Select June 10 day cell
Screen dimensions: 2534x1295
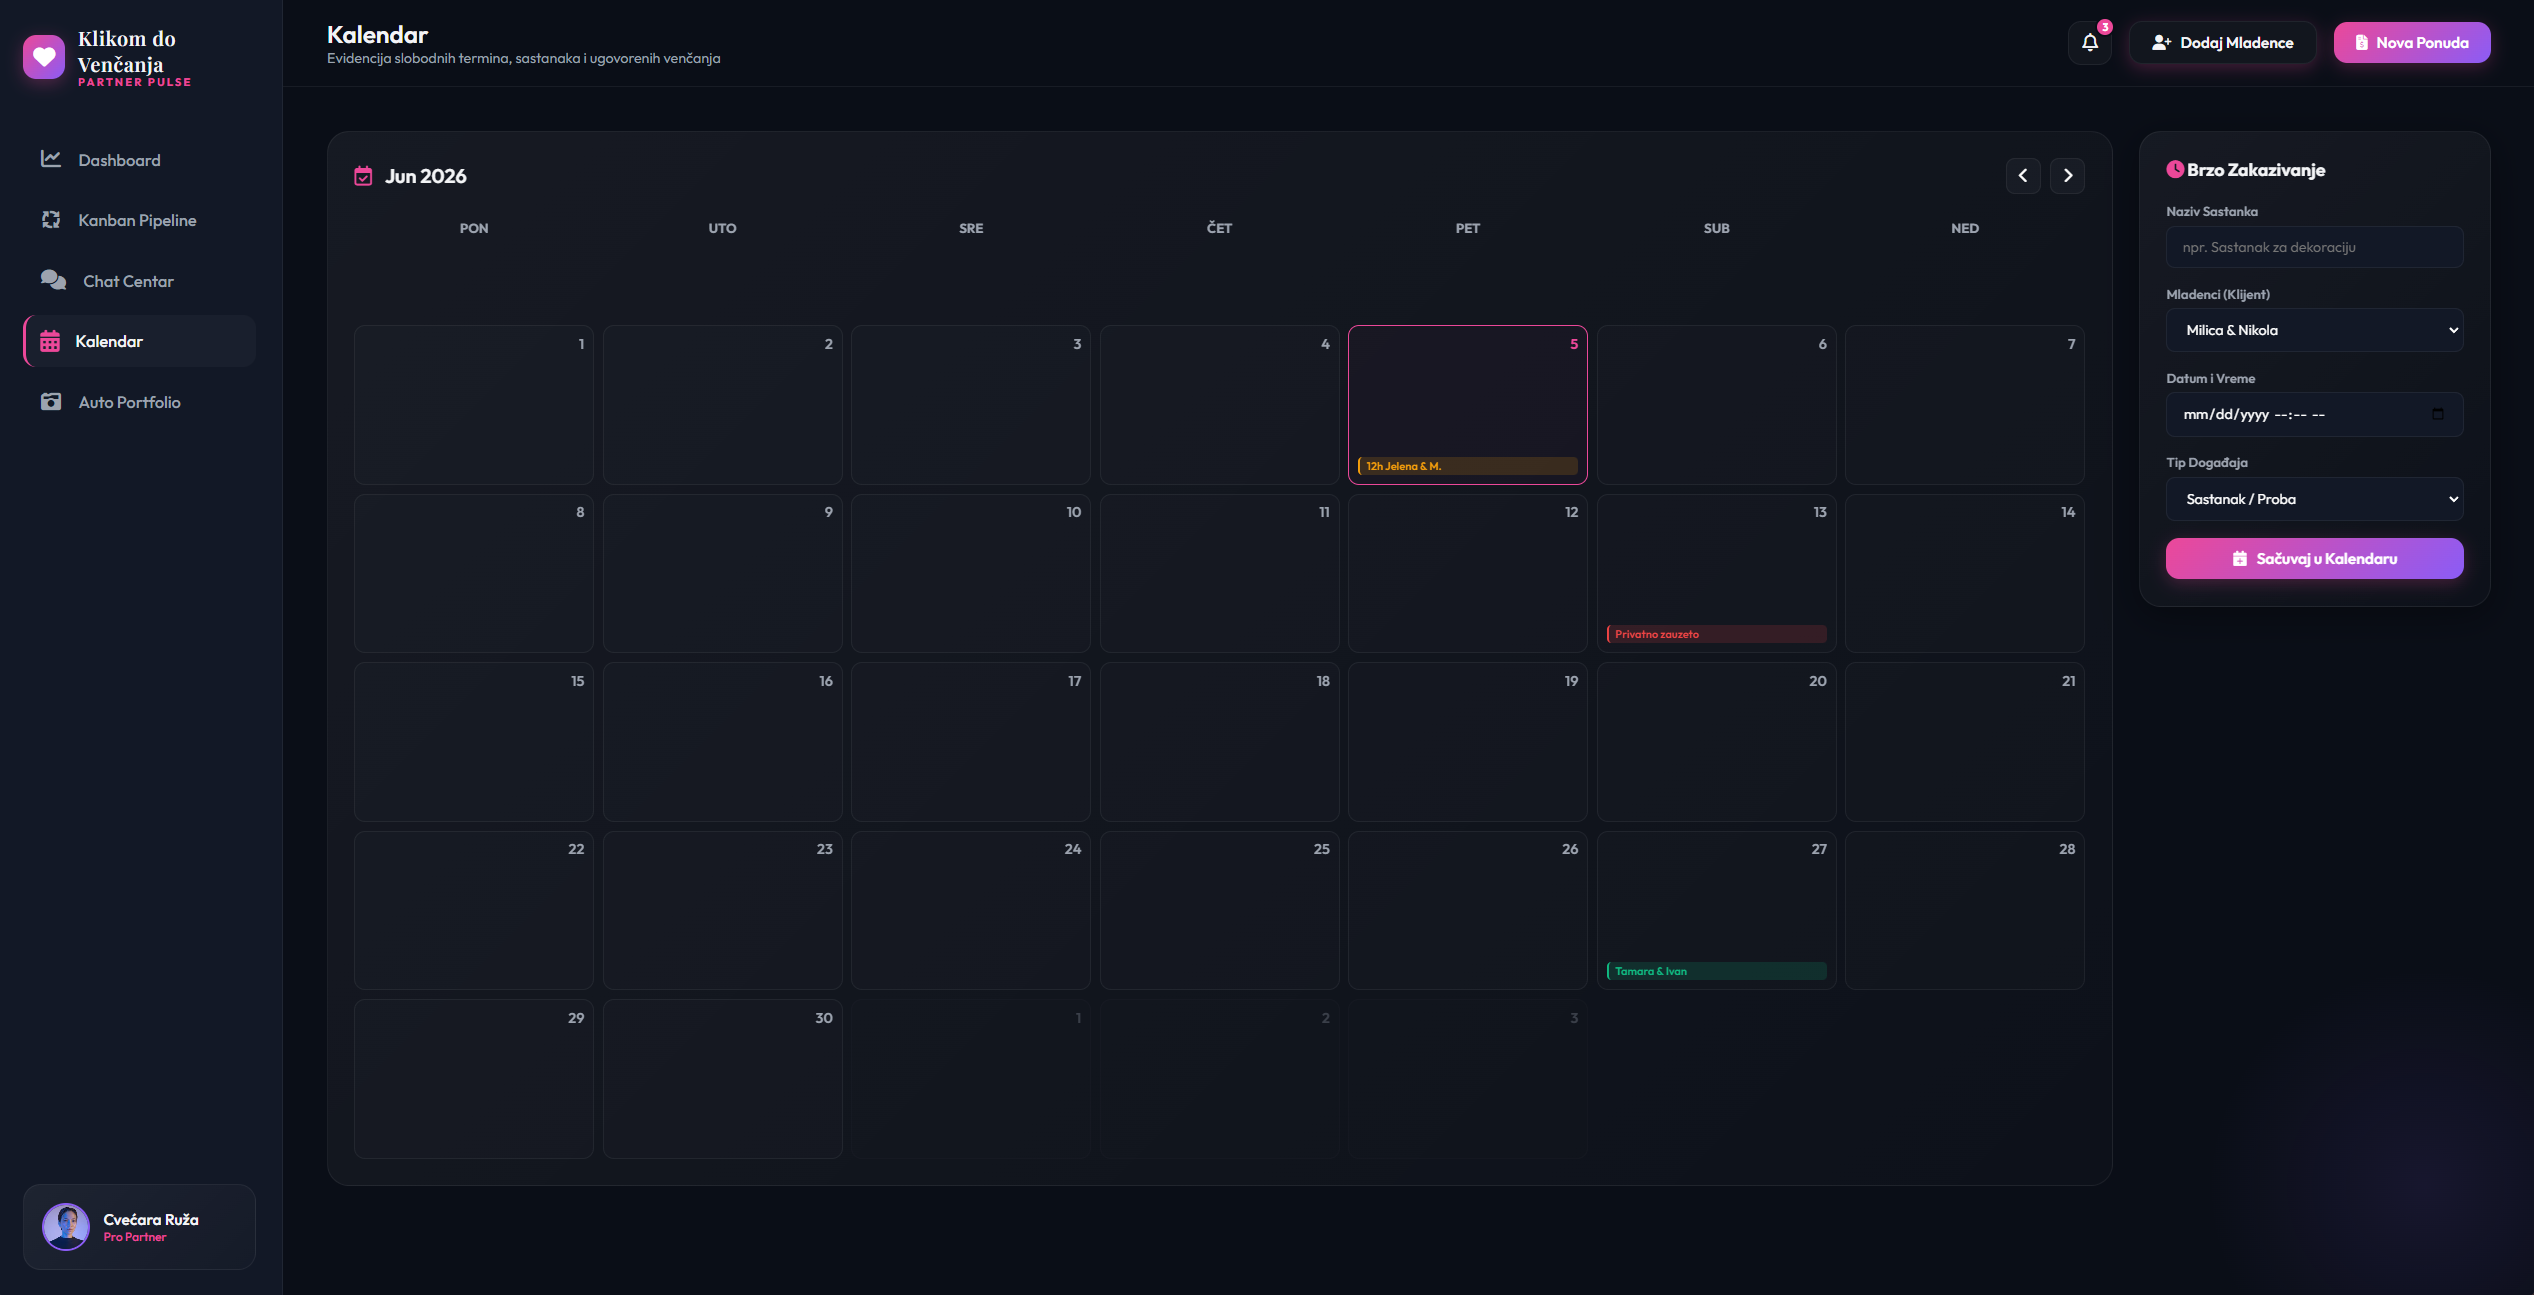971,573
